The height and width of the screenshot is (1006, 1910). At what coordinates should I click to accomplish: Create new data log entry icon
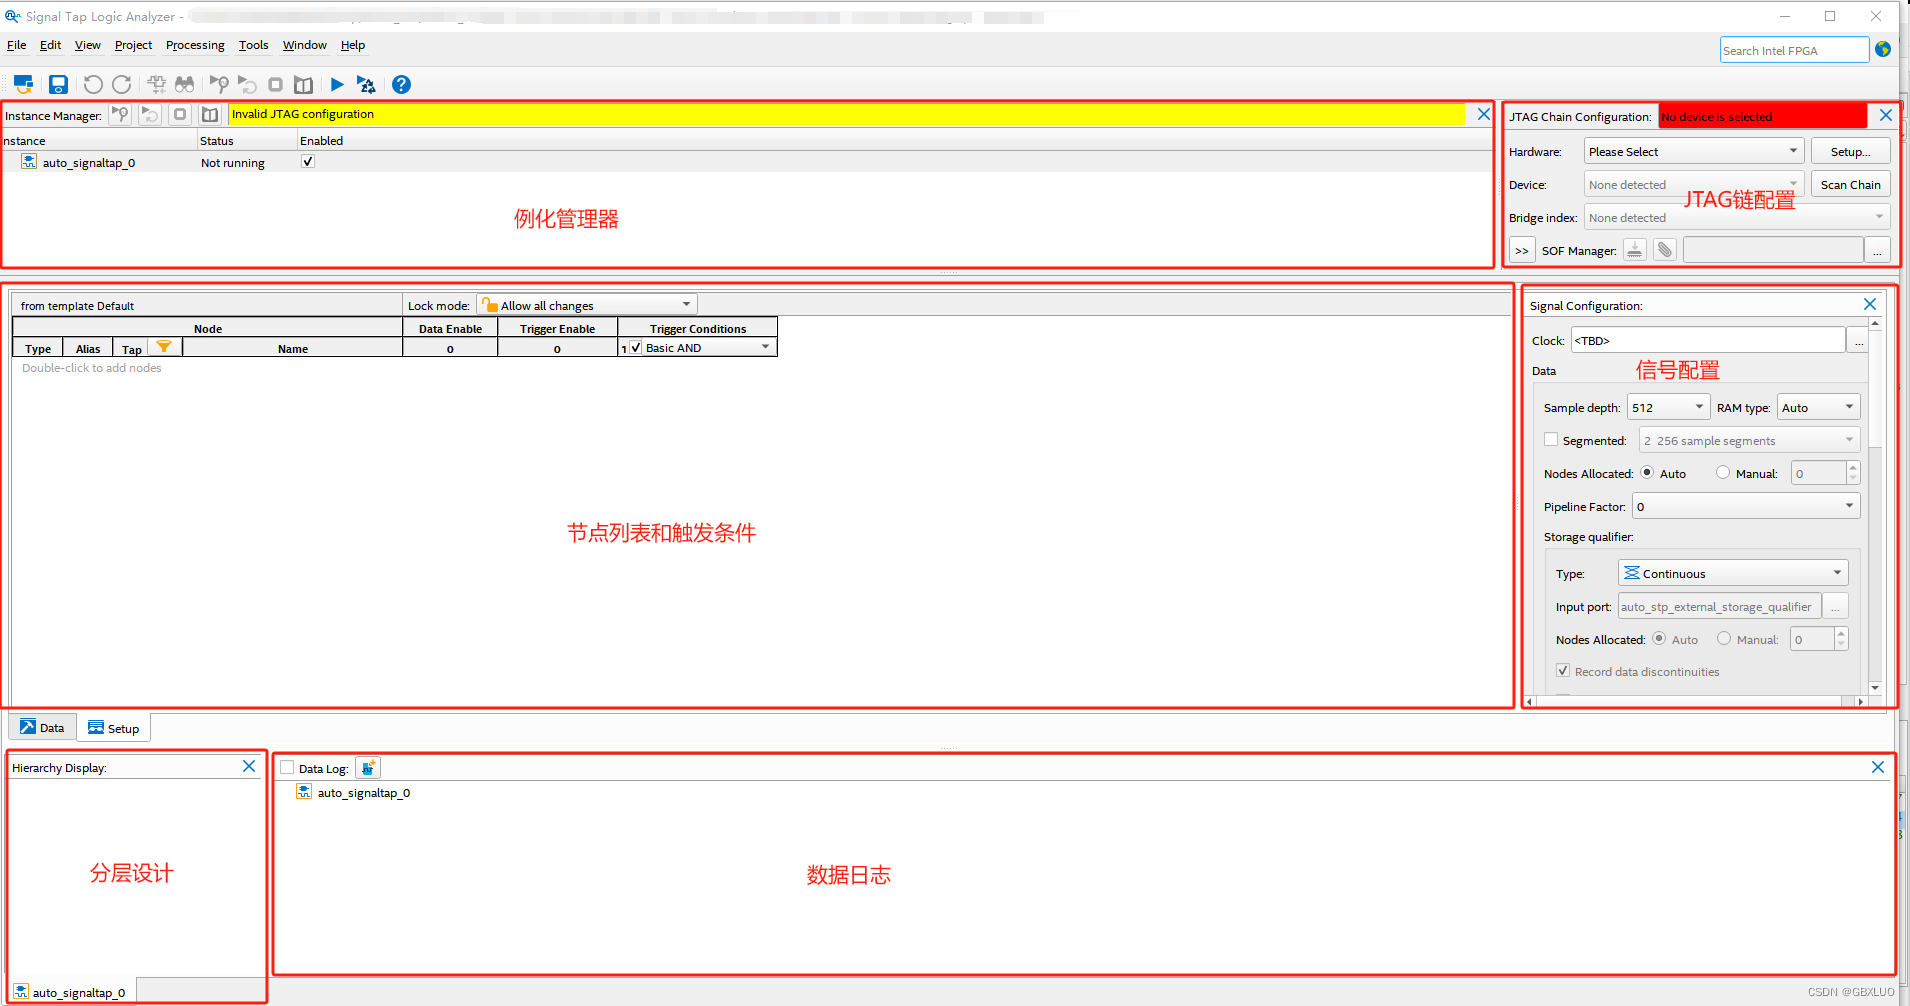click(x=368, y=767)
